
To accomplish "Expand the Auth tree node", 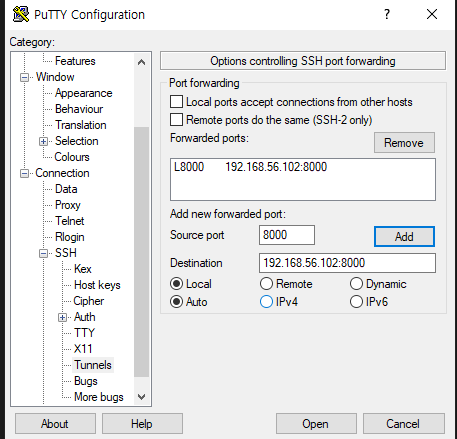I will point(62,317).
